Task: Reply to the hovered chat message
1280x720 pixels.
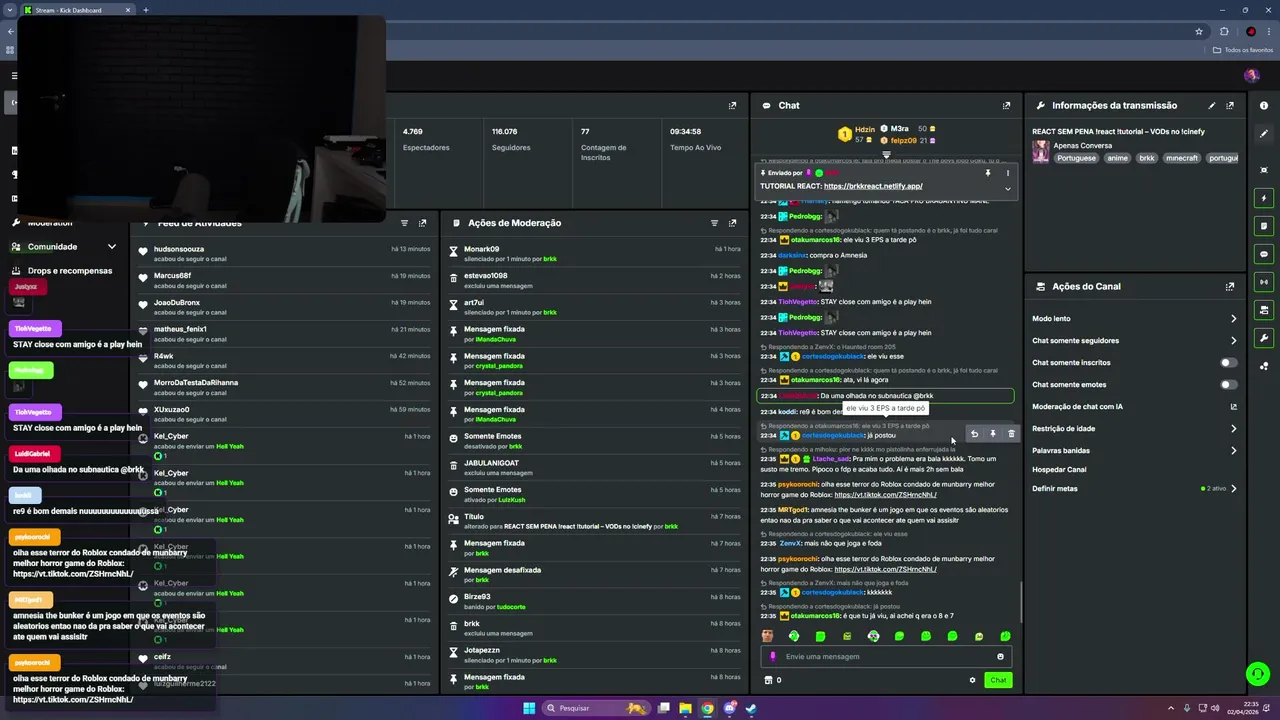Action: (974, 434)
